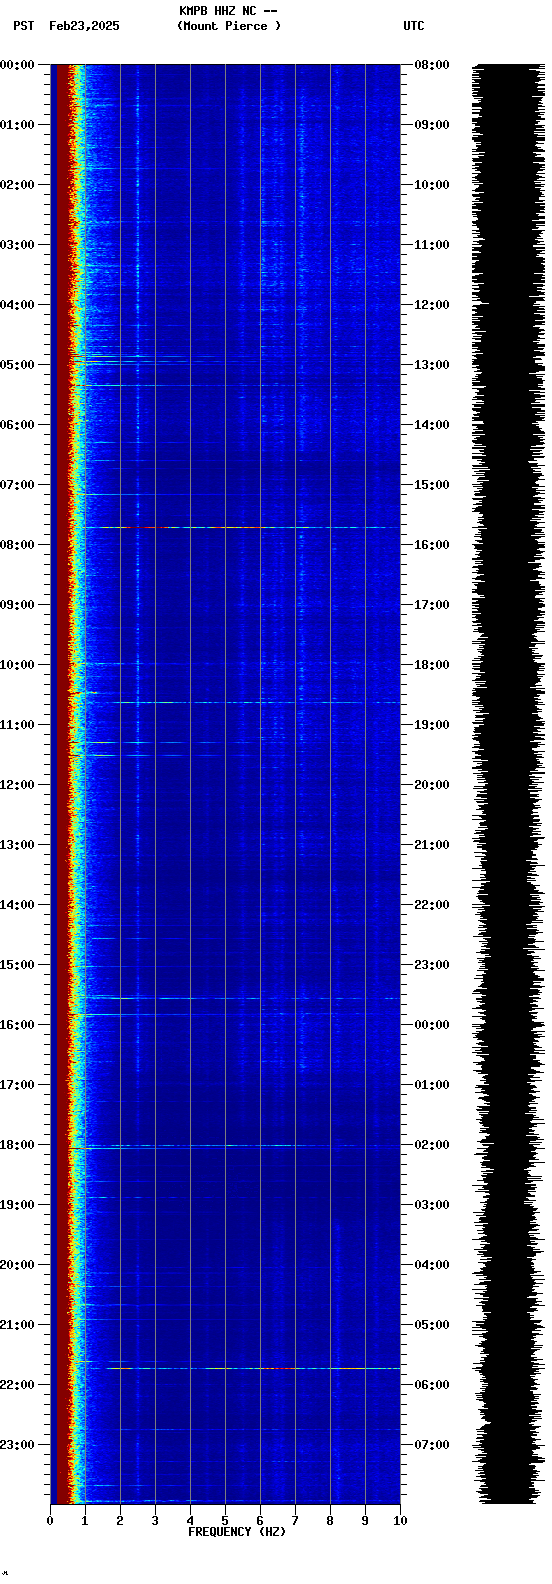
Task: Click the '9' Hz frequency tick label
Action: tap(365, 1521)
